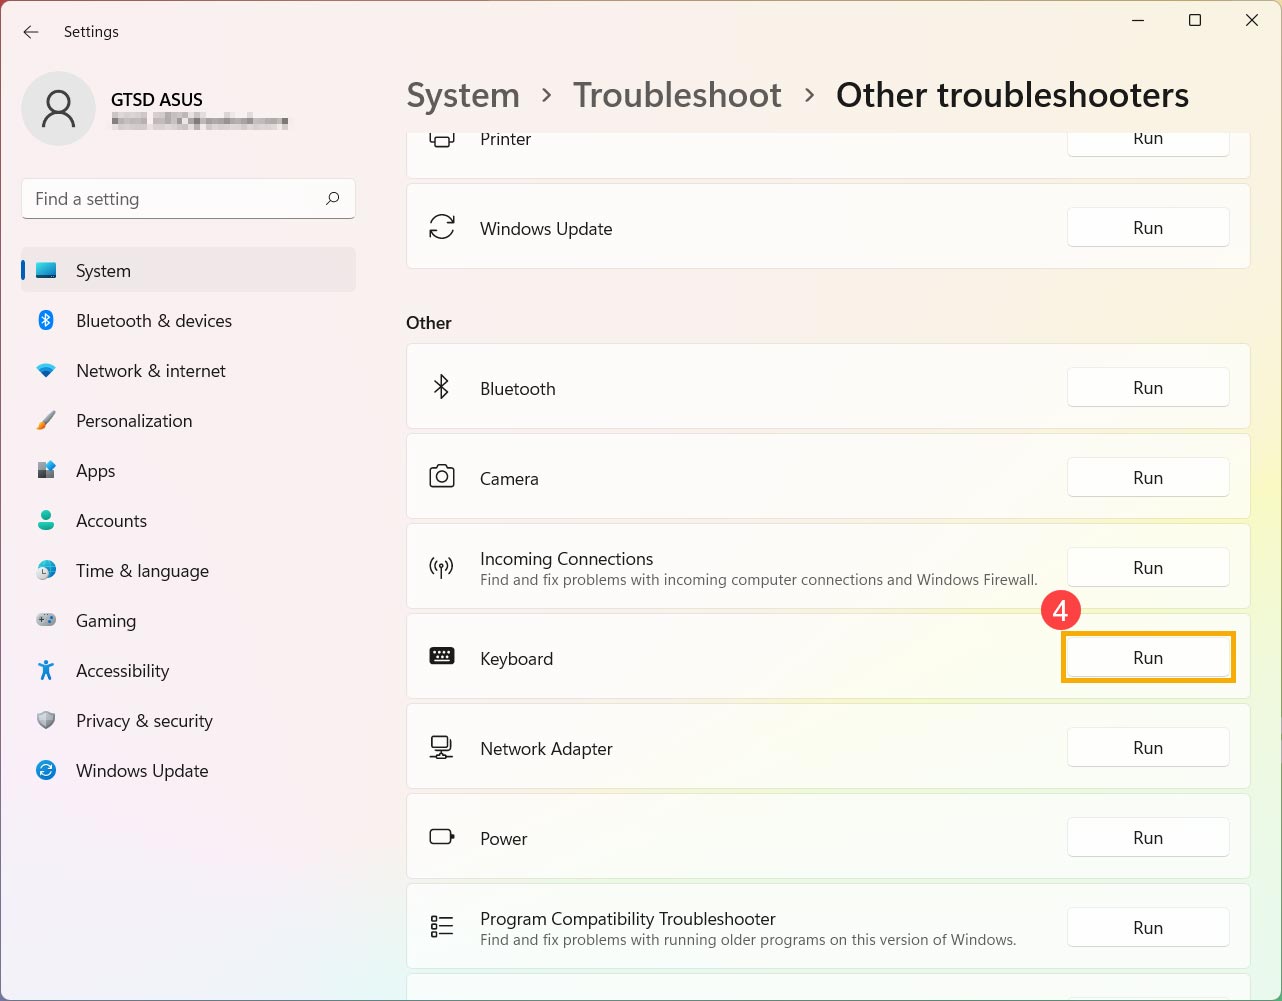Open Accessibility settings
Viewport: 1282px width, 1001px height.
point(188,670)
